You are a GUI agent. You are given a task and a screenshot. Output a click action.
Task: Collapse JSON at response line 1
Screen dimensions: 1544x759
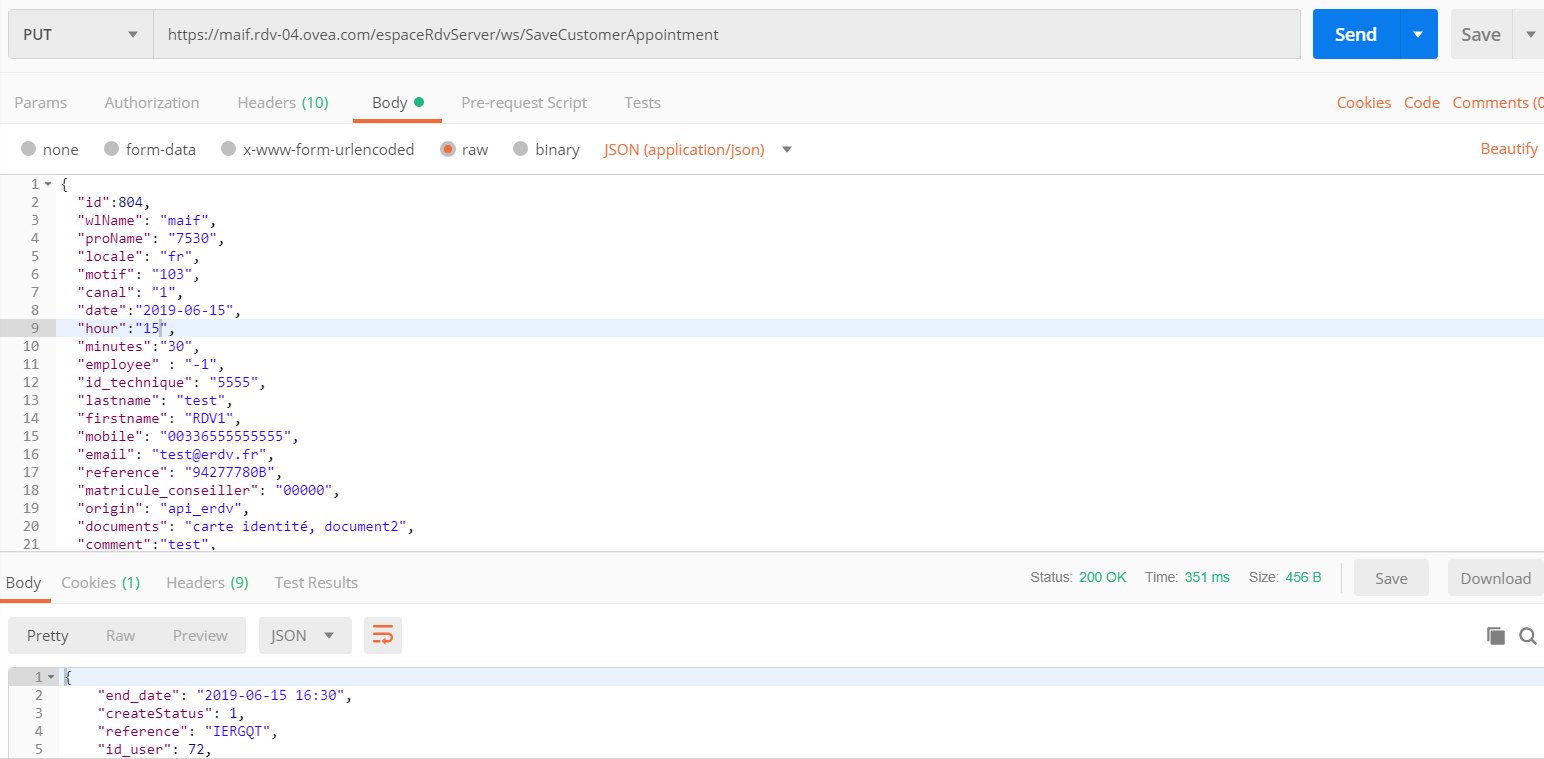[x=51, y=677]
